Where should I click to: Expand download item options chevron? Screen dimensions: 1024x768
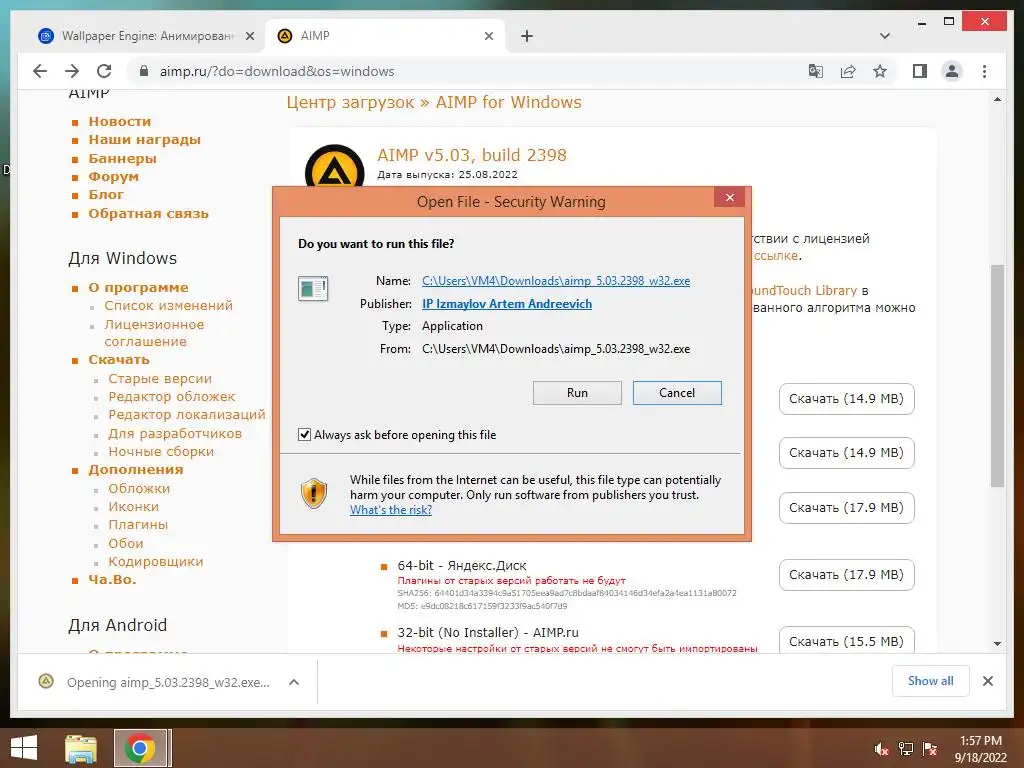[294, 682]
